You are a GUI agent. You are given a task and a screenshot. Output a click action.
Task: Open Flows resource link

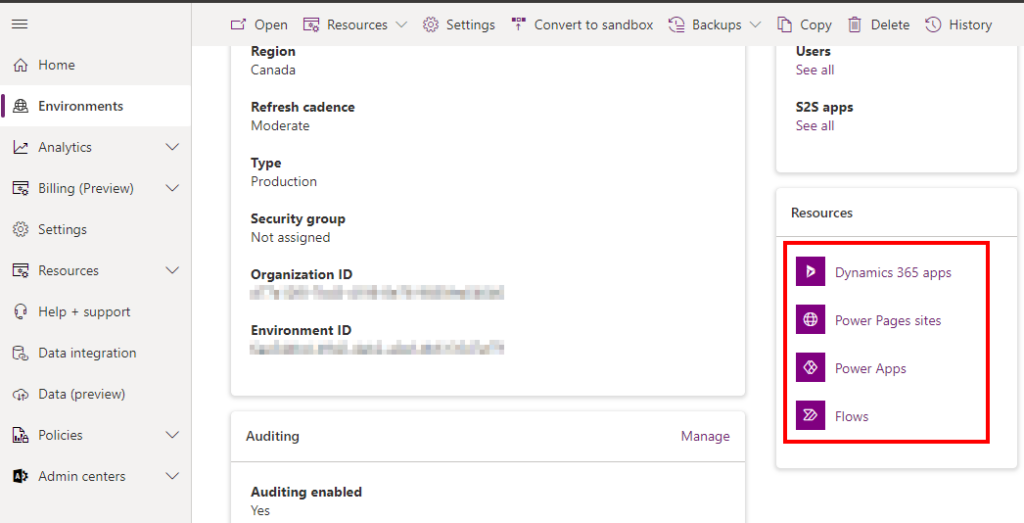(852, 416)
